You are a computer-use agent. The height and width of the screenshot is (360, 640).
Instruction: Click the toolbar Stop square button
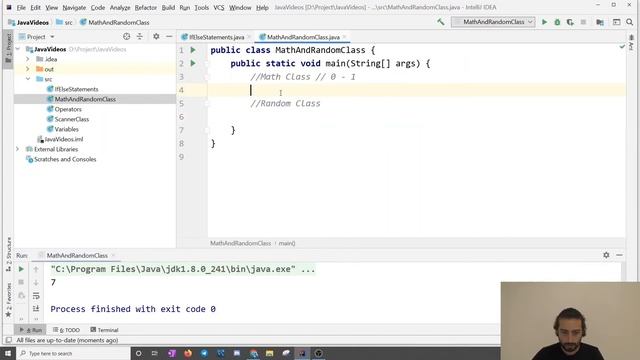pos(583,22)
